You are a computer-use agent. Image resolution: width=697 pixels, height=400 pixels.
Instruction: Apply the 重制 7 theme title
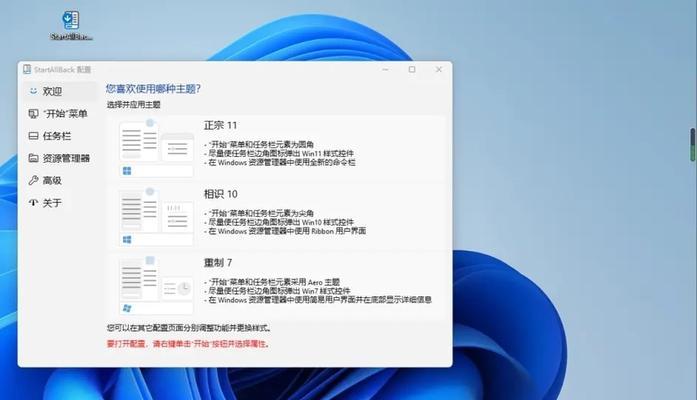(218, 262)
